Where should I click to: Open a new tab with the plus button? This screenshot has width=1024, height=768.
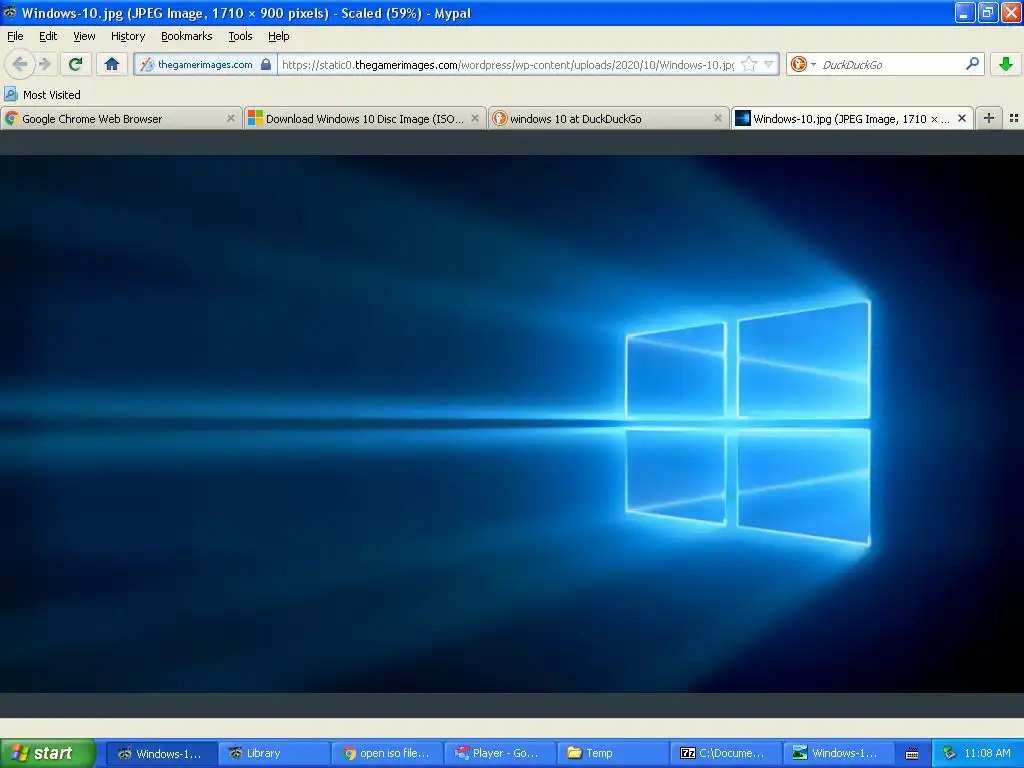pos(989,118)
